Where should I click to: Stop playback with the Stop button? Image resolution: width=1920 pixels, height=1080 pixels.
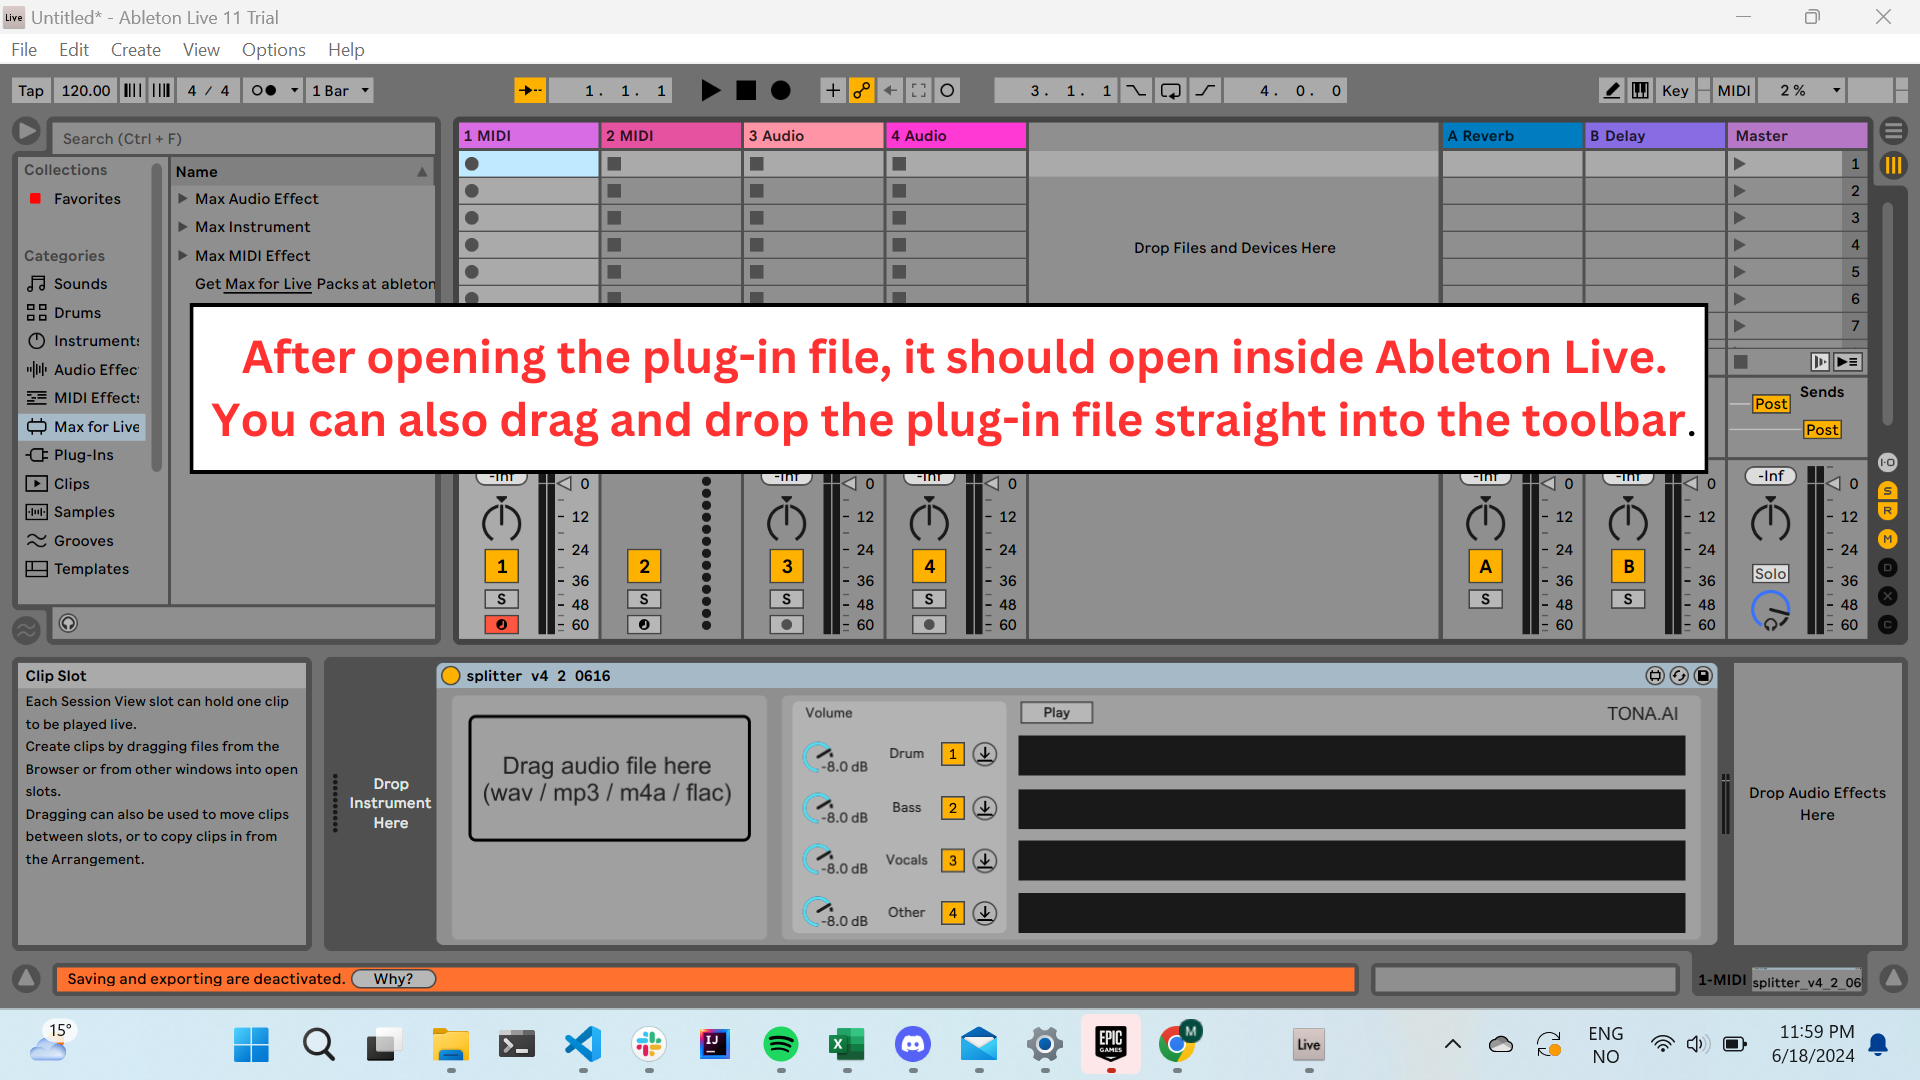pyautogui.click(x=746, y=90)
